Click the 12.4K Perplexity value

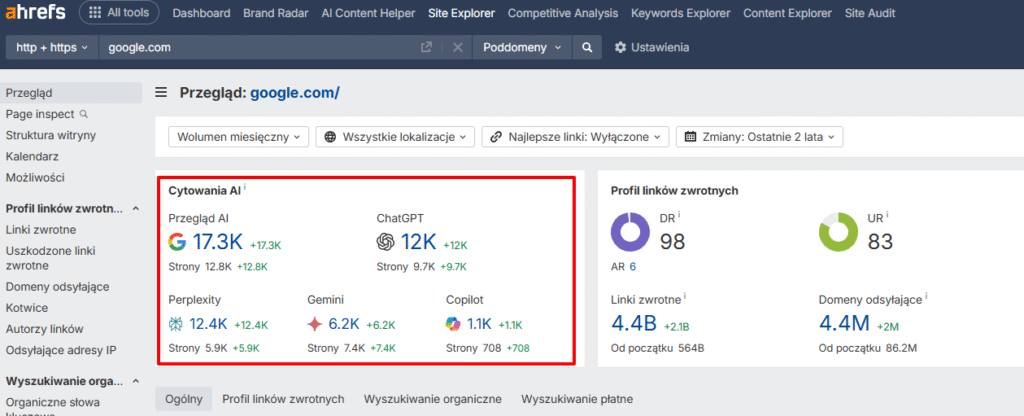pyautogui.click(x=208, y=324)
